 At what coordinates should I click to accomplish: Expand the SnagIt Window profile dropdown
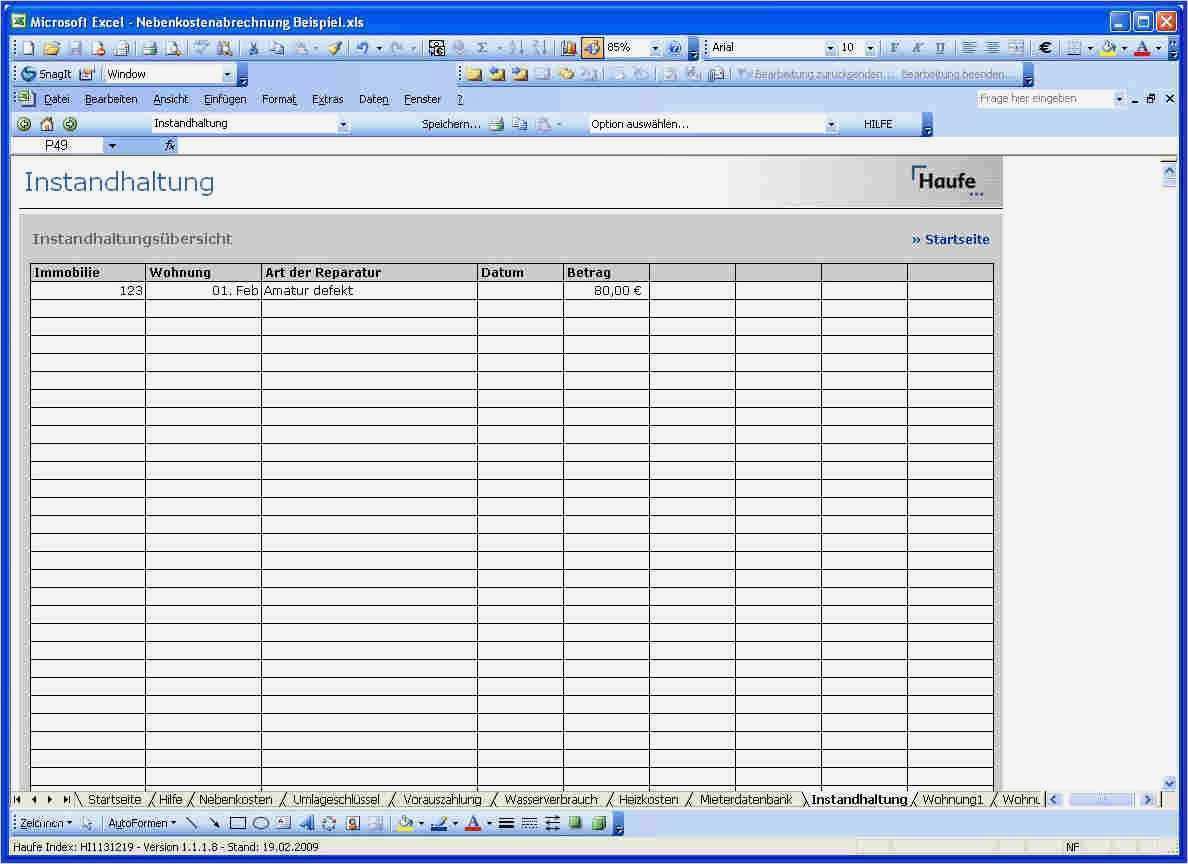[x=227, y=74]
